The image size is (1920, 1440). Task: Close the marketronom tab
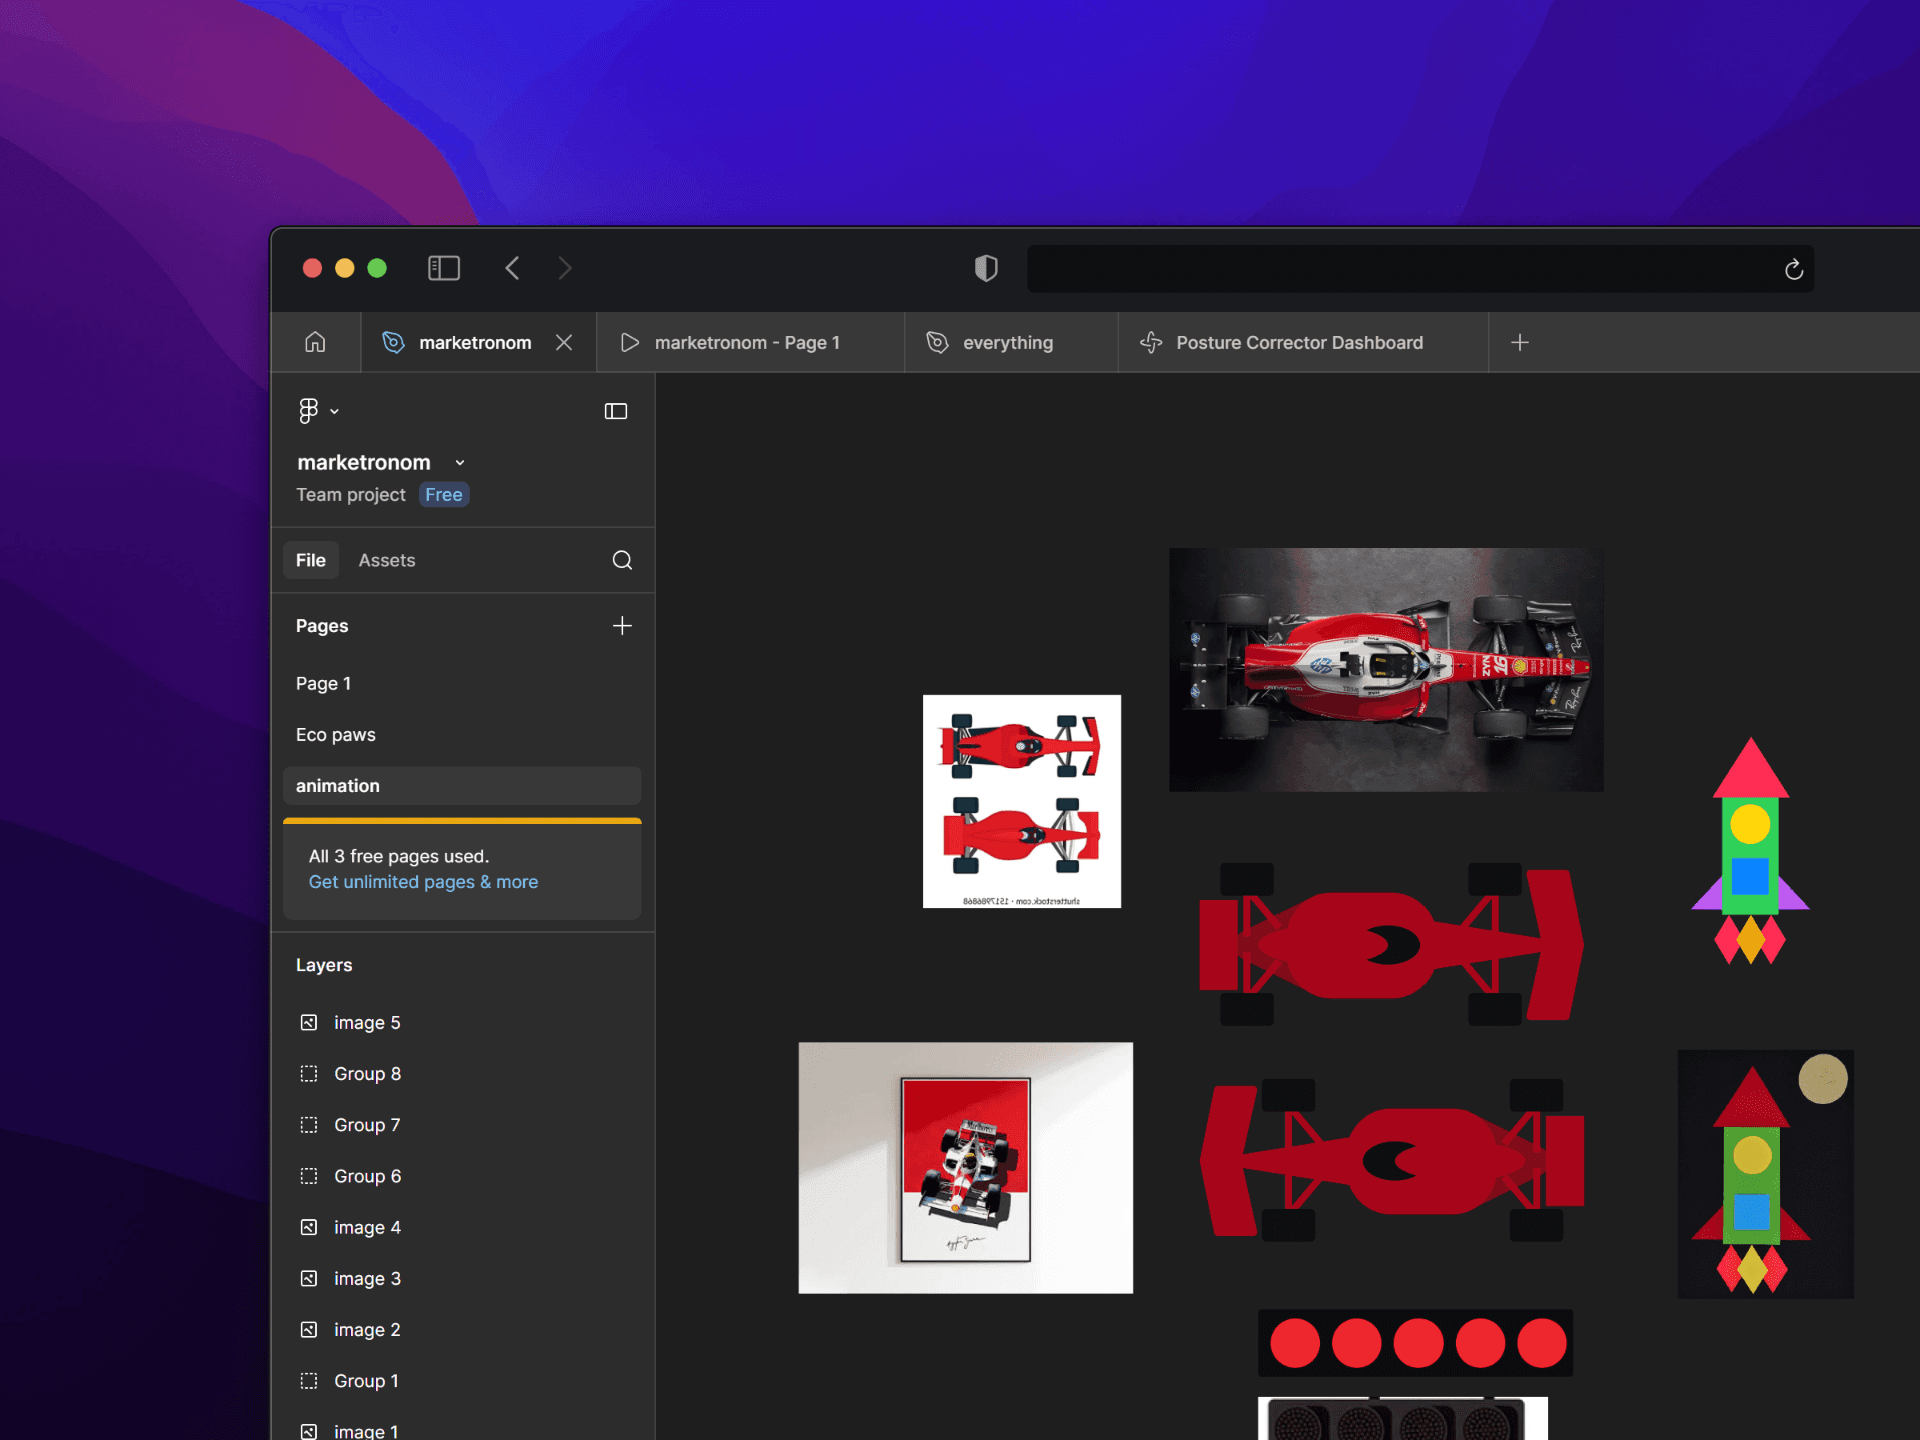click(564, 342)
